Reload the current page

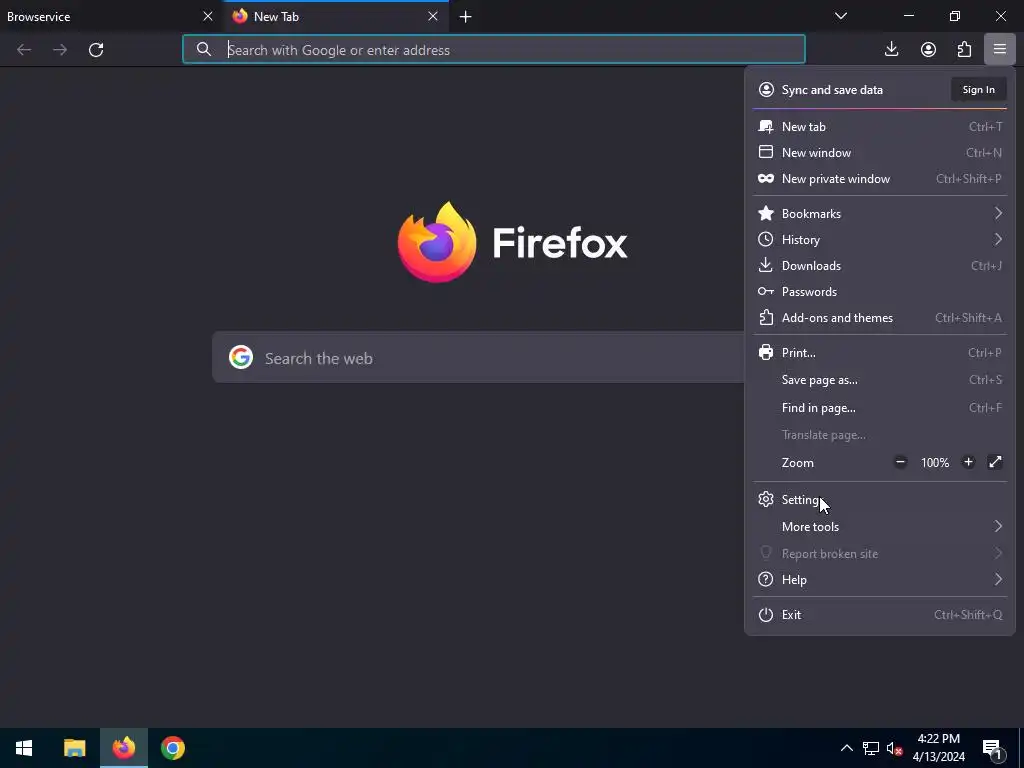click(x=96, y=50)
